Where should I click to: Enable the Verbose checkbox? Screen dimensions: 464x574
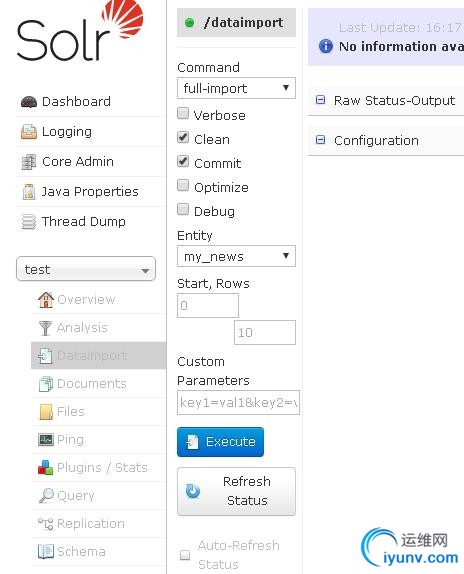click(183, 114)
